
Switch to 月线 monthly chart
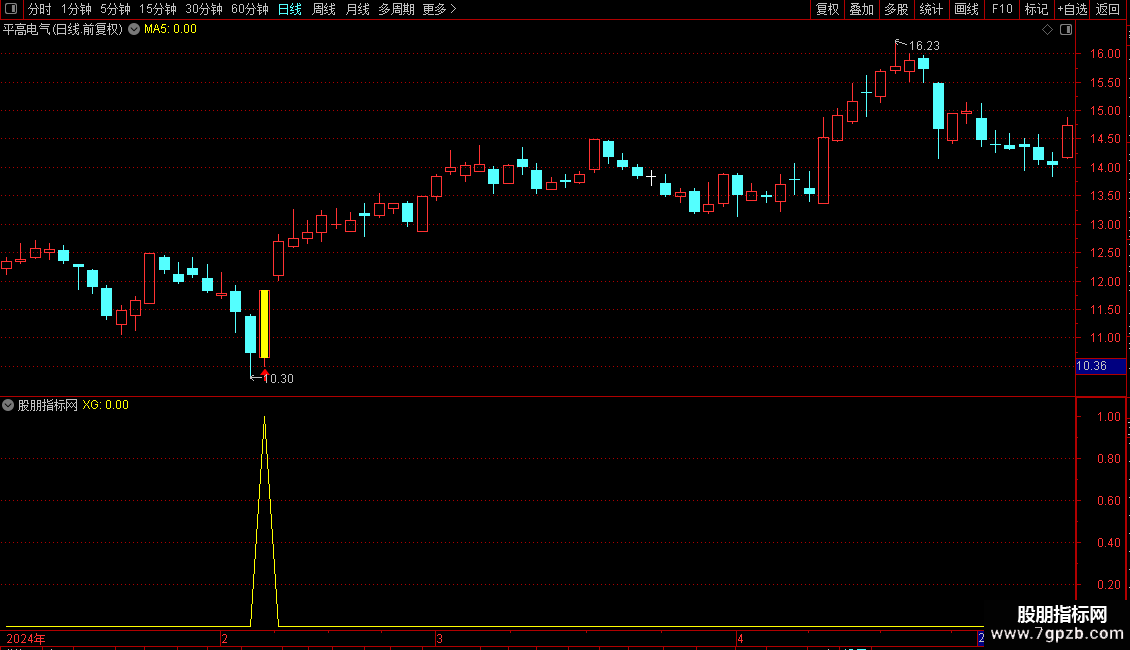click(357, 9)
